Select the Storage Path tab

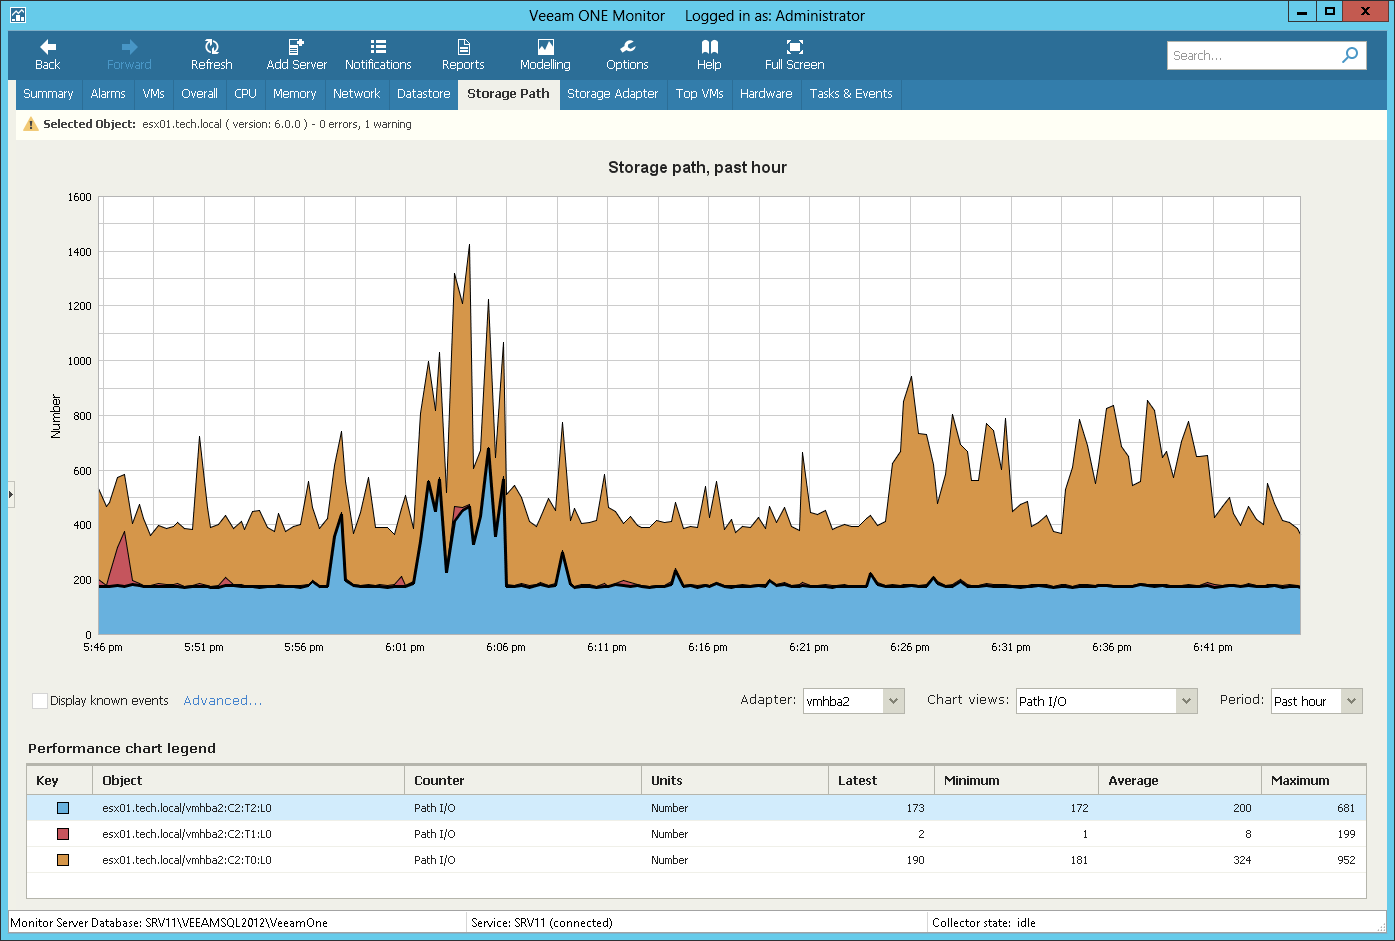pyautogui.click(x=508, y=94)
